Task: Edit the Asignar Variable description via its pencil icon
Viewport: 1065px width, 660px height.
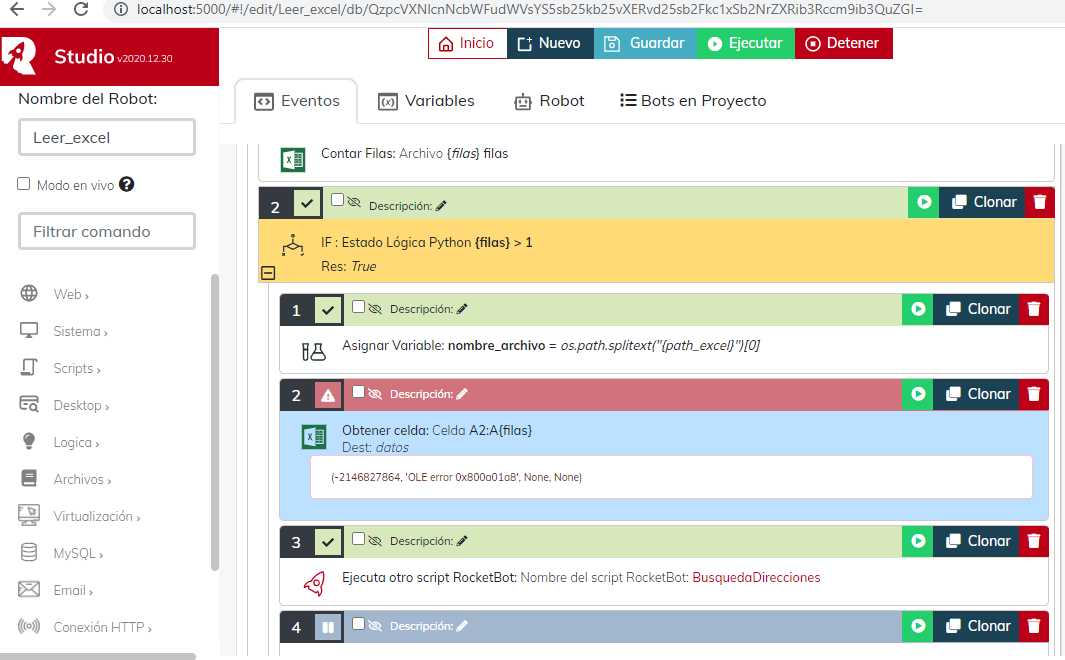Action: [462, 310]
